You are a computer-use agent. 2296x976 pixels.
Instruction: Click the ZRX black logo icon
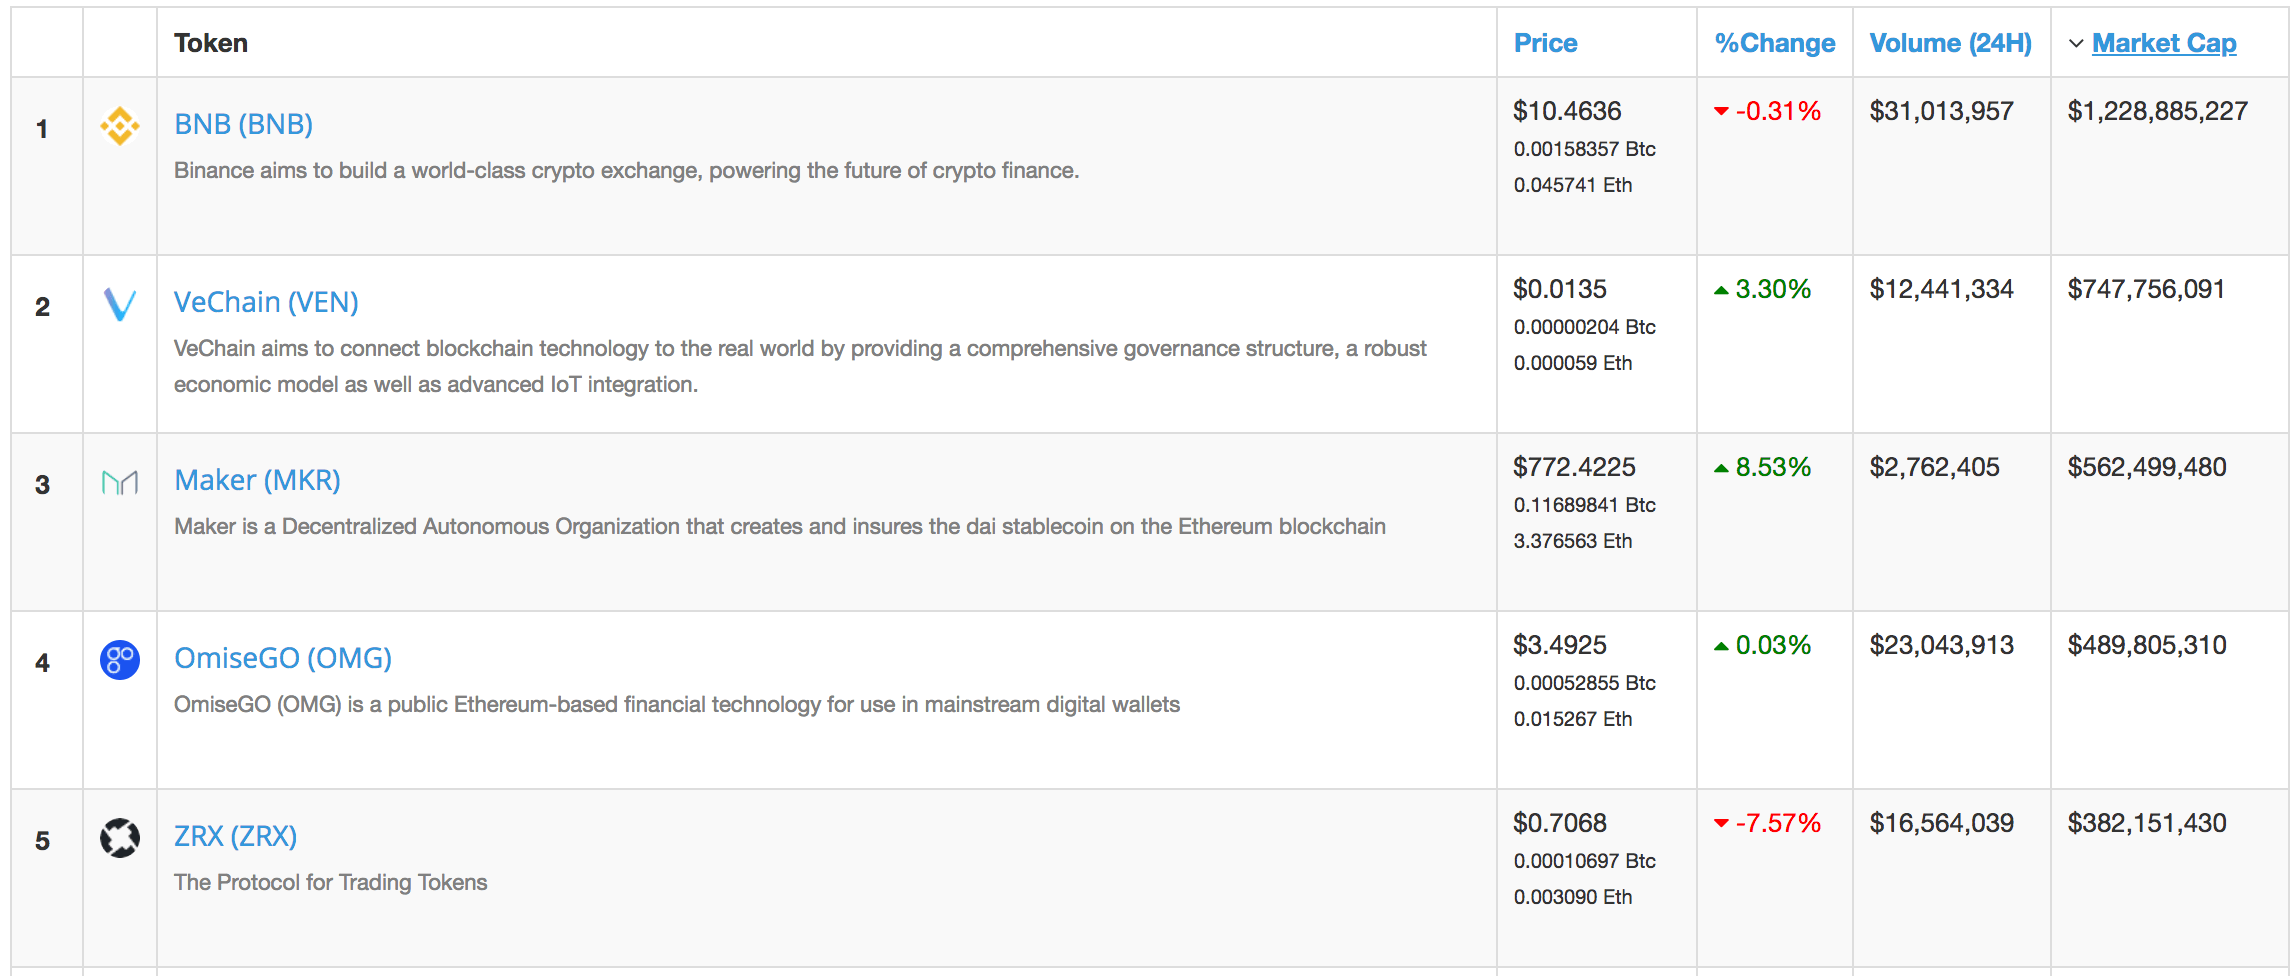[119, 839]
